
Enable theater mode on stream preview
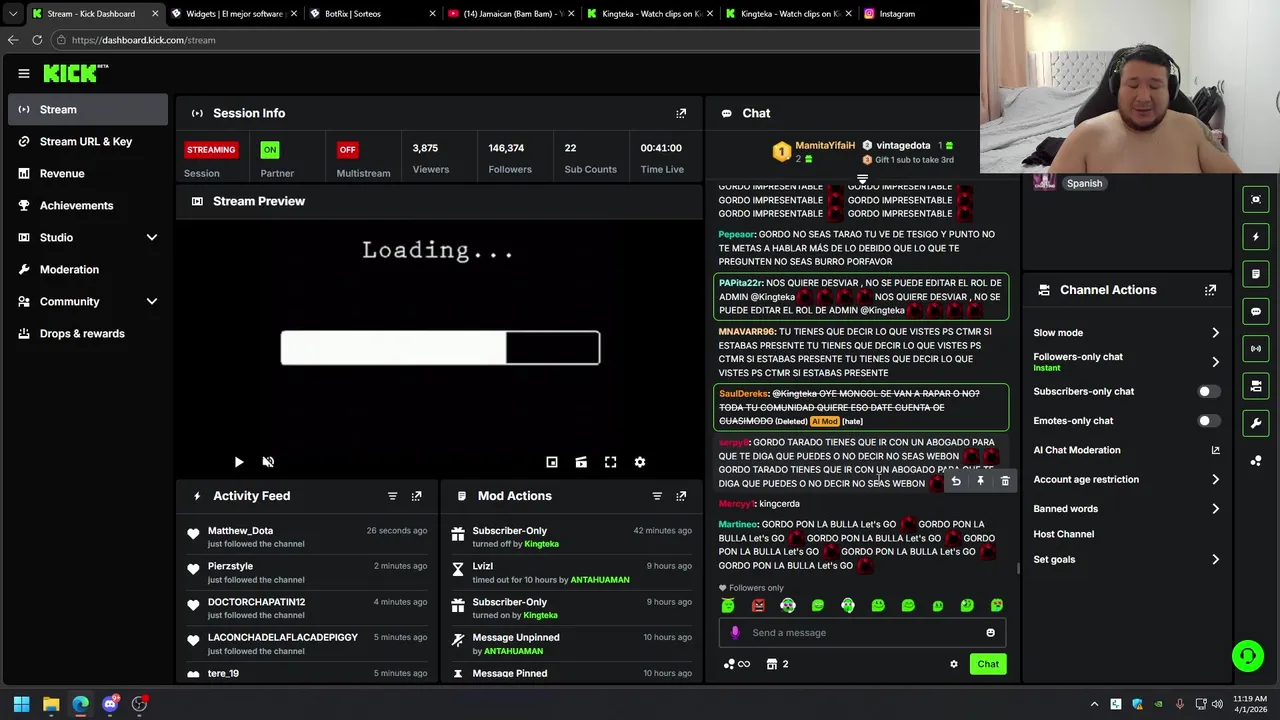click(x=581, y=462)
